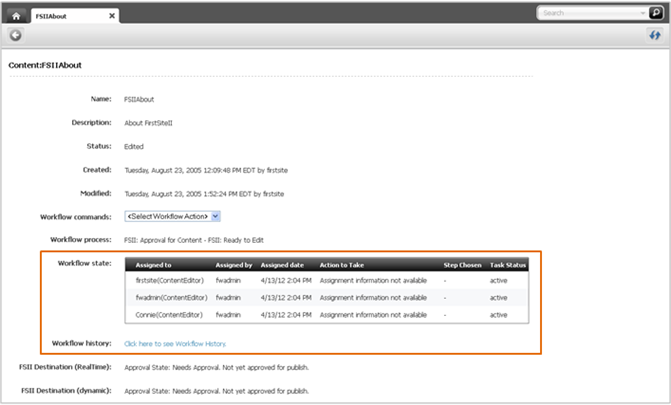Select the firstsite(ContentEditor) cell
This screenshot has width=671, height=405.
pos(169,280)
